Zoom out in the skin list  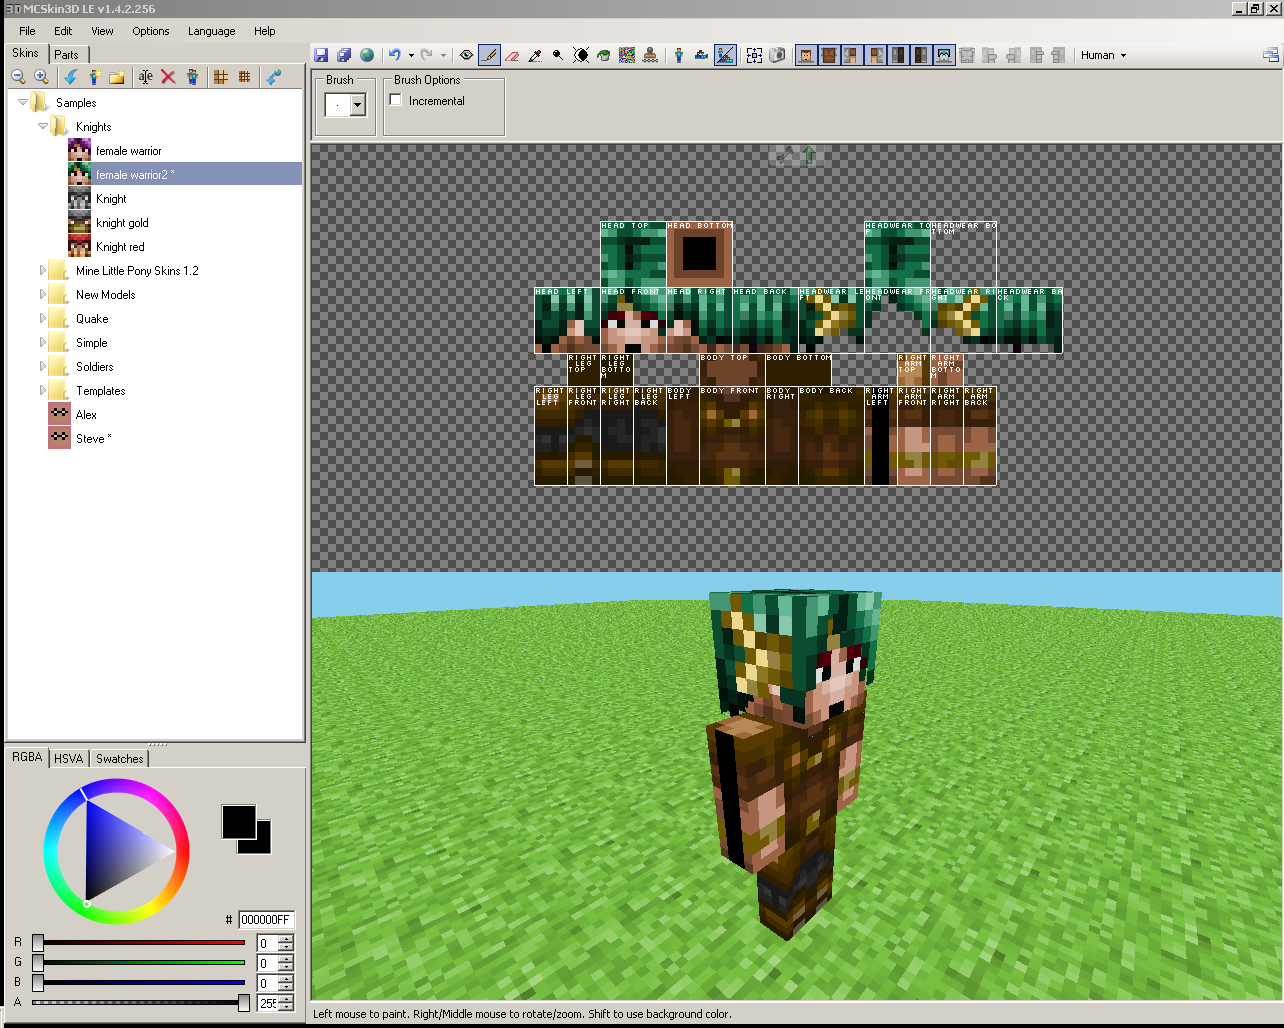tap(18, 77)
